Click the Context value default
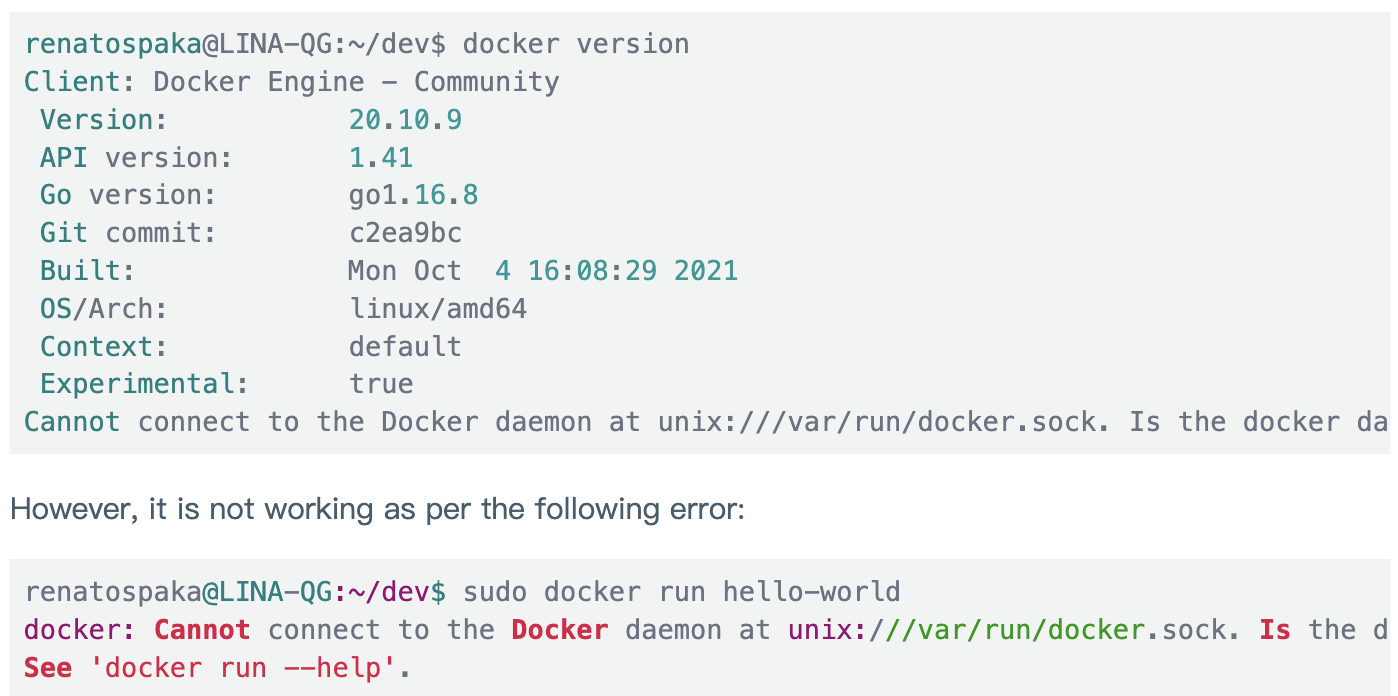The image size is (1398, 696). [405, 347]
